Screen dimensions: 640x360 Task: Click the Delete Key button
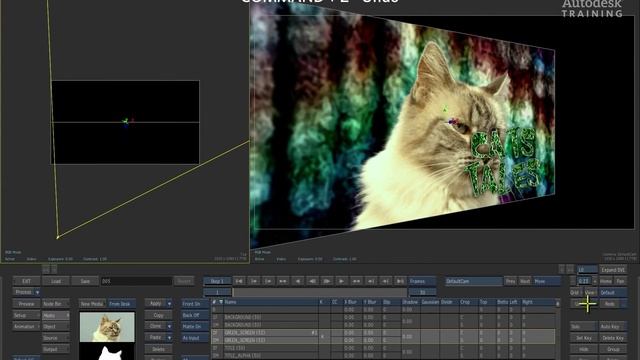click(612, 338)
